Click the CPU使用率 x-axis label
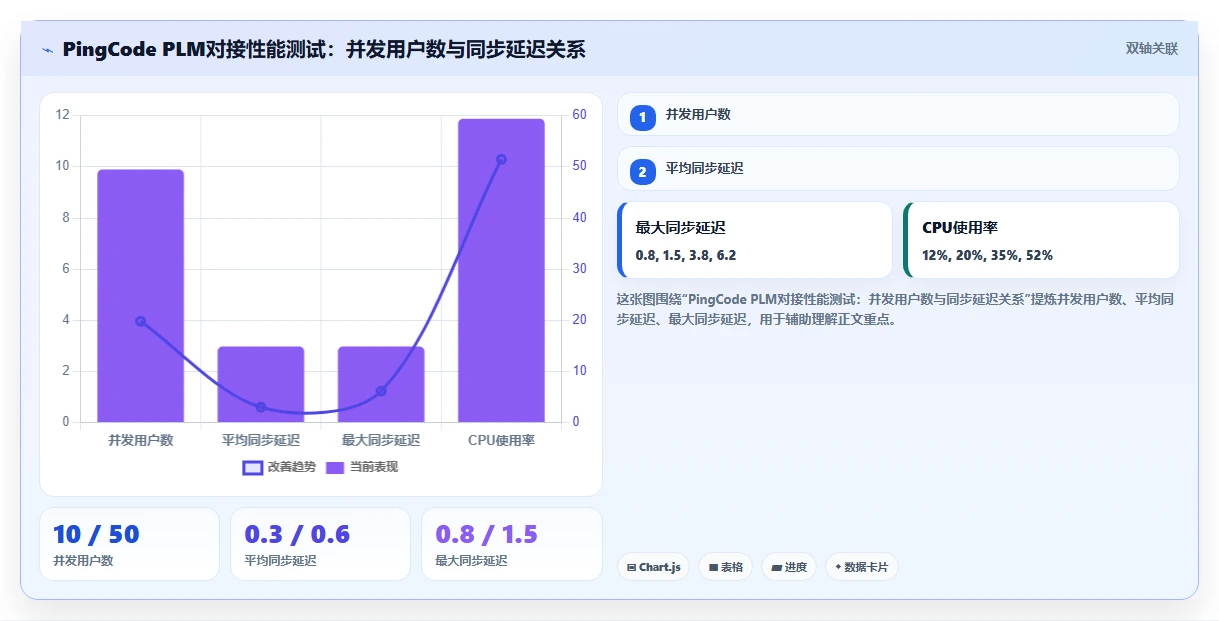Image resolution: width=1219 pixels, height=621 pixels. coord(501,440)
